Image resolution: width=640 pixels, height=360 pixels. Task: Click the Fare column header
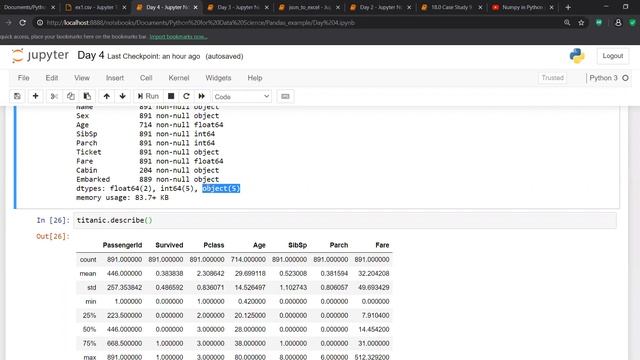tap(382, 245)
